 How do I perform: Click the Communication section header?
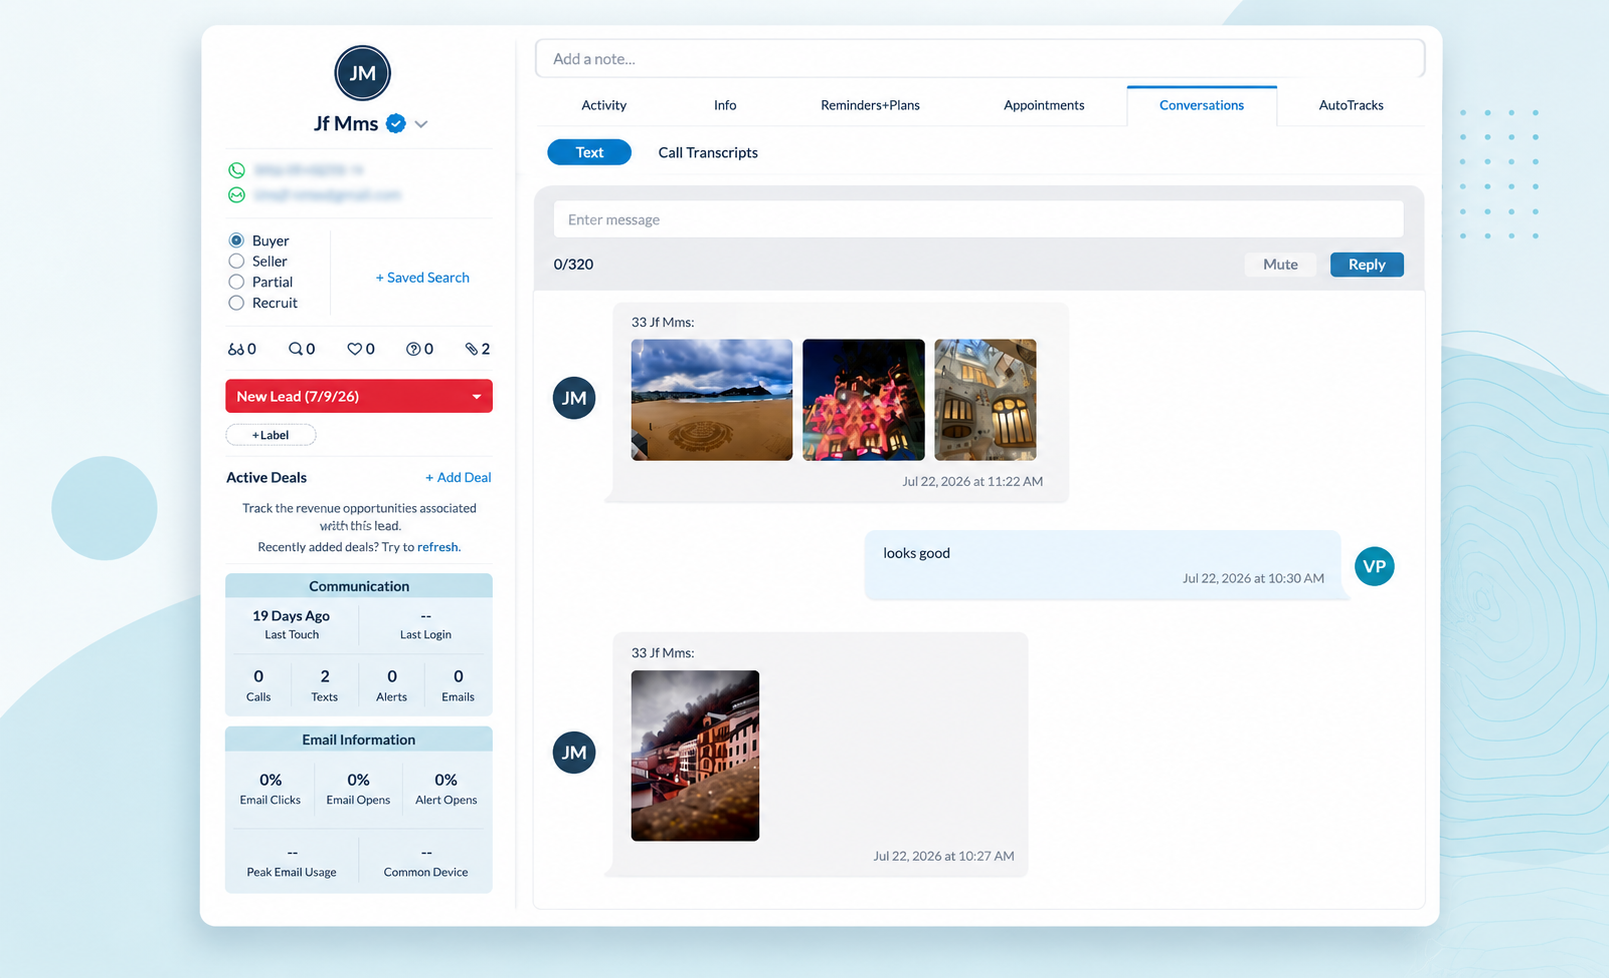pos(359,586)
